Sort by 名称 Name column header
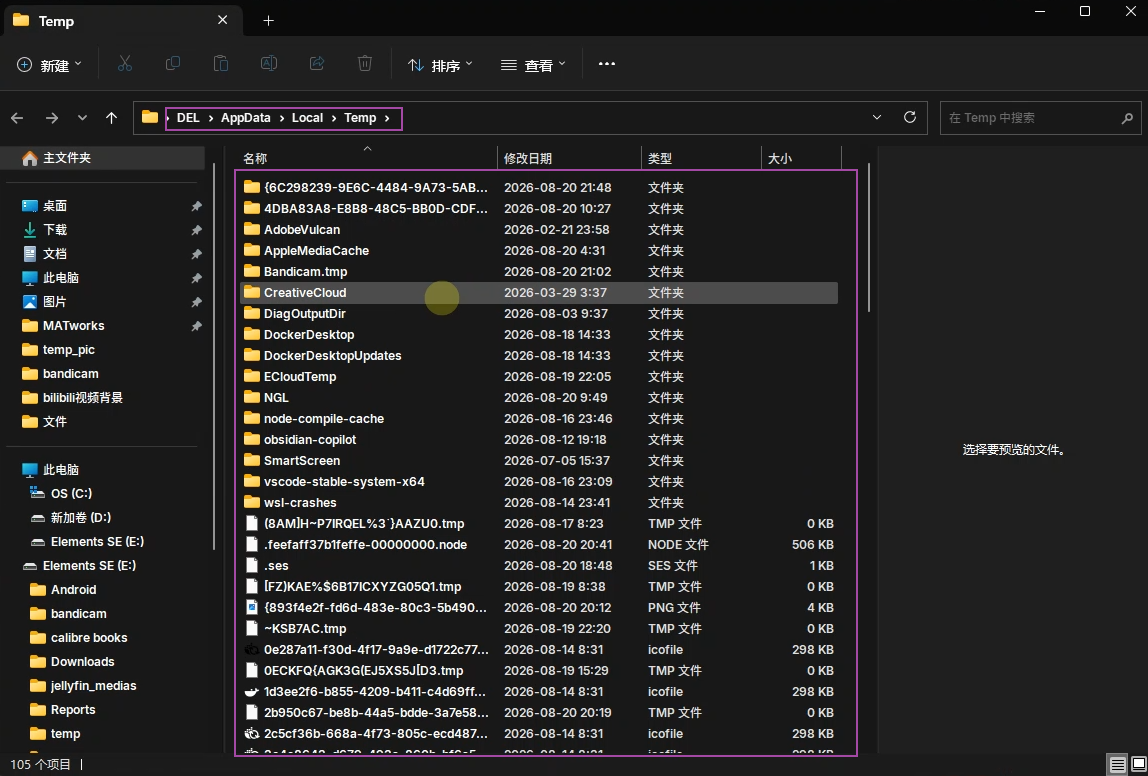 (x=368, y=158)
